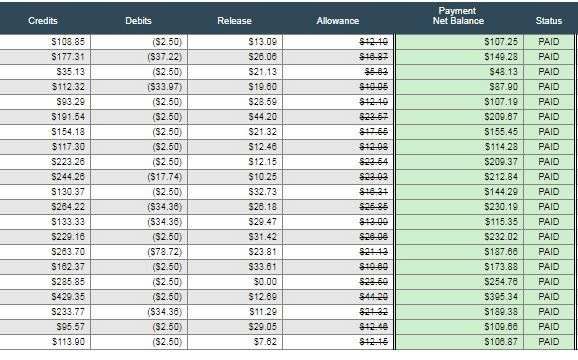The image size is (578, 360).
Task: Click the $0.00 release cell
Action: (235, 282)
